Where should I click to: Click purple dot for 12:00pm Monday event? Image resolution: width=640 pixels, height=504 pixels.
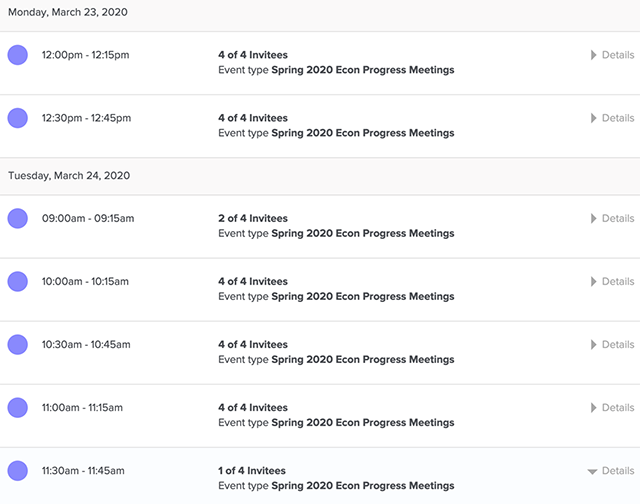tap(18, 55)
